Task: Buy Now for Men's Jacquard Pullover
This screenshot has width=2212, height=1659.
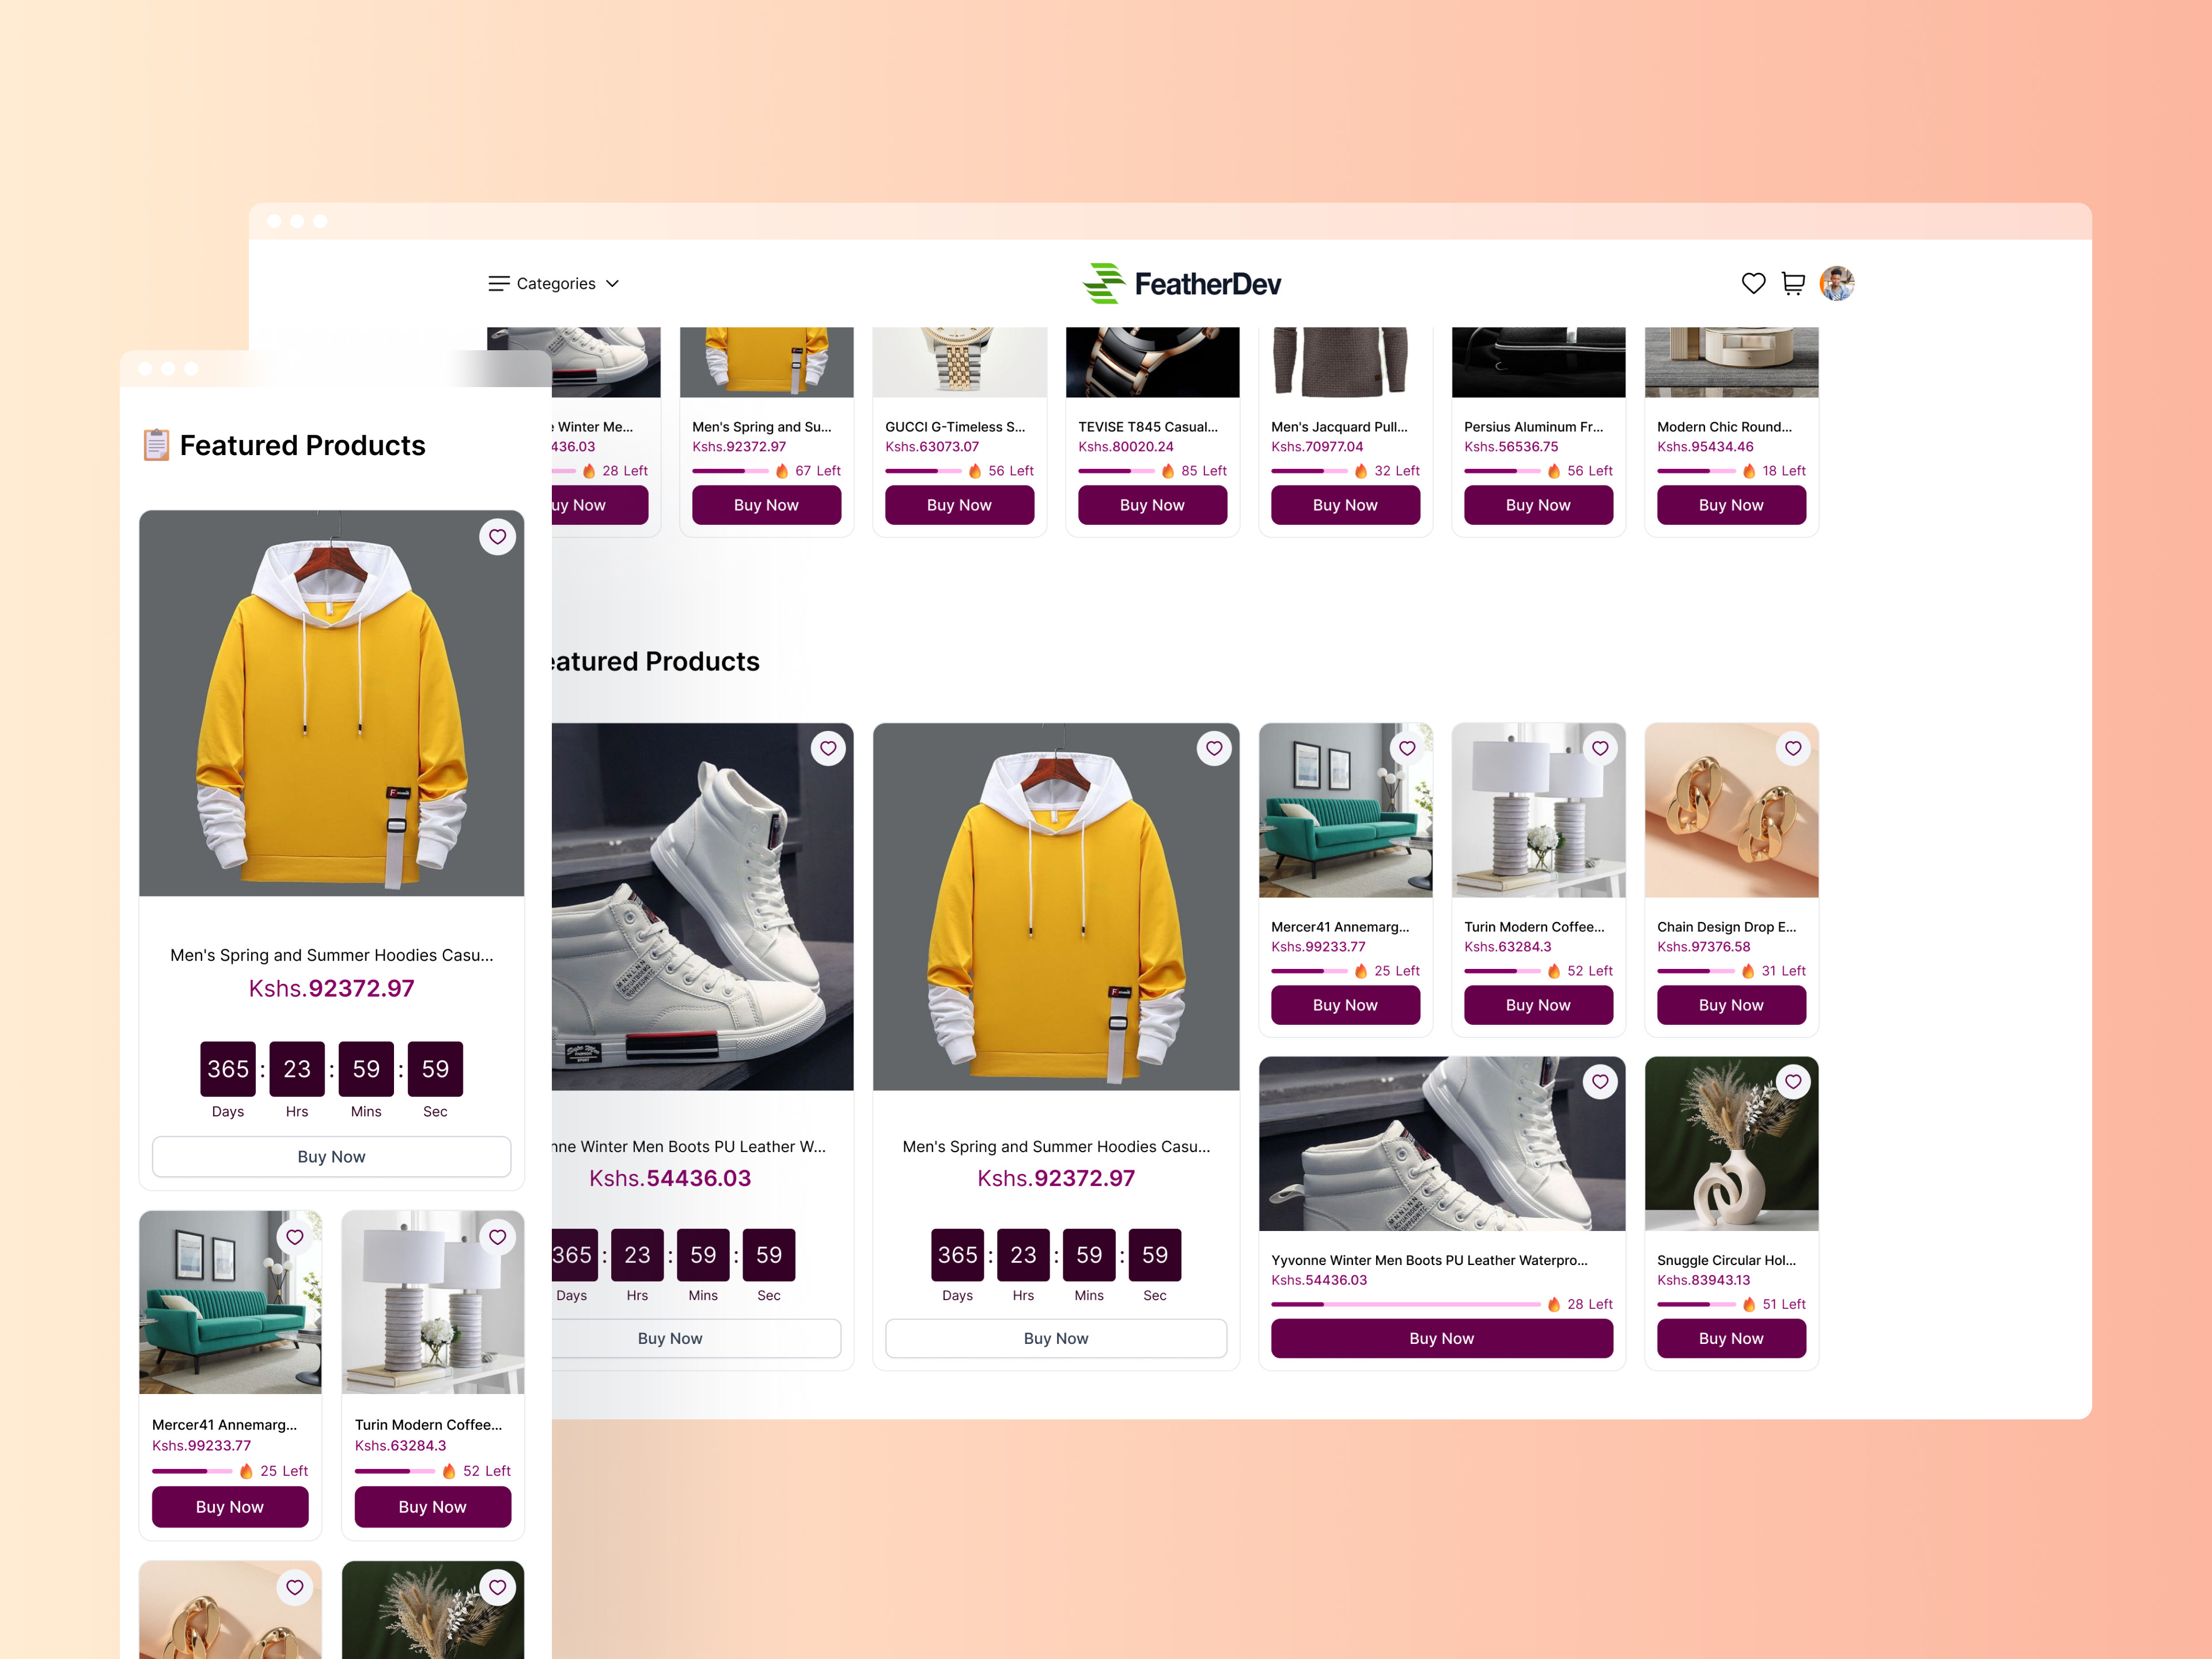Action: [1345, 505]
